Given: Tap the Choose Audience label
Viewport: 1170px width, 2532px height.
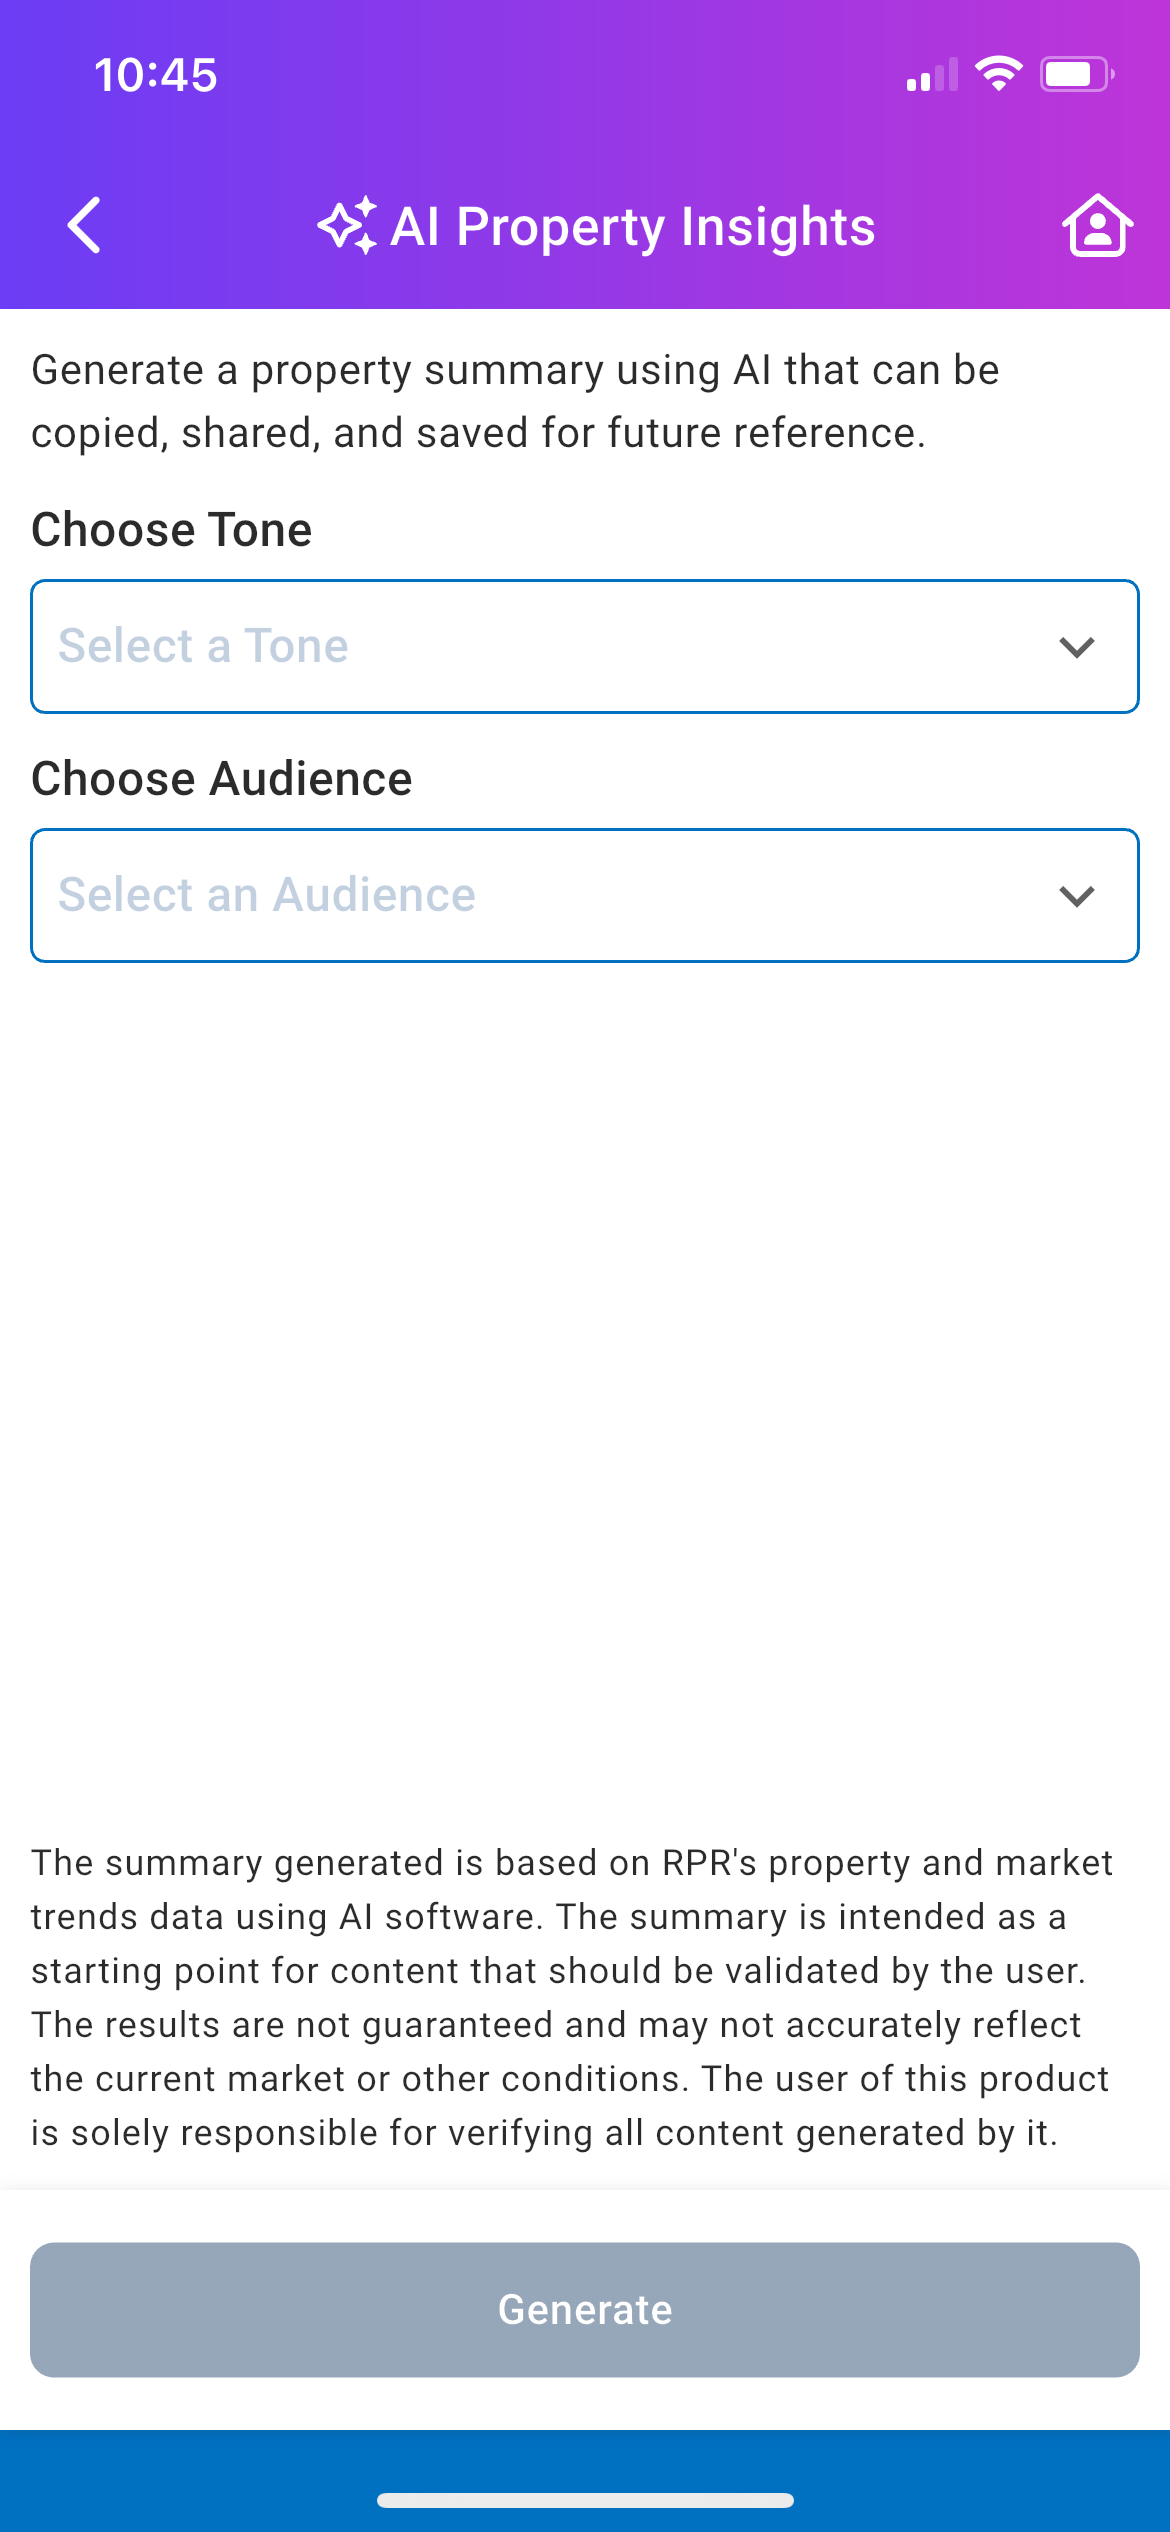Looking at the screenshot, I should pyautogui.click(x=222, y=779).
